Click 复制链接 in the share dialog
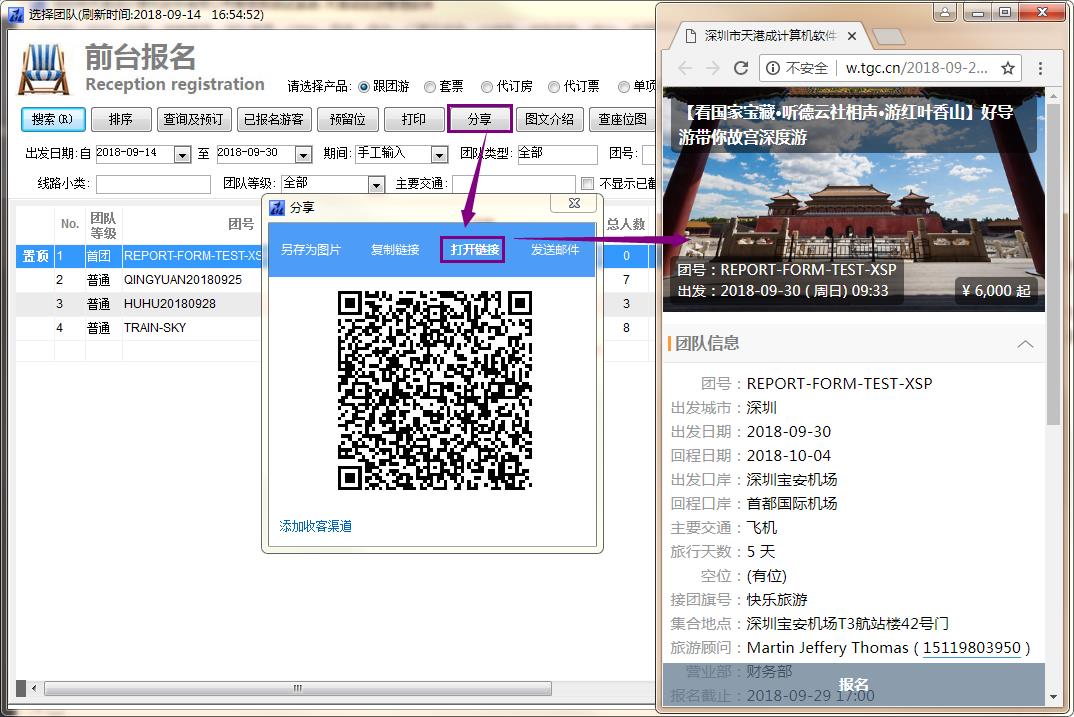 395,250
